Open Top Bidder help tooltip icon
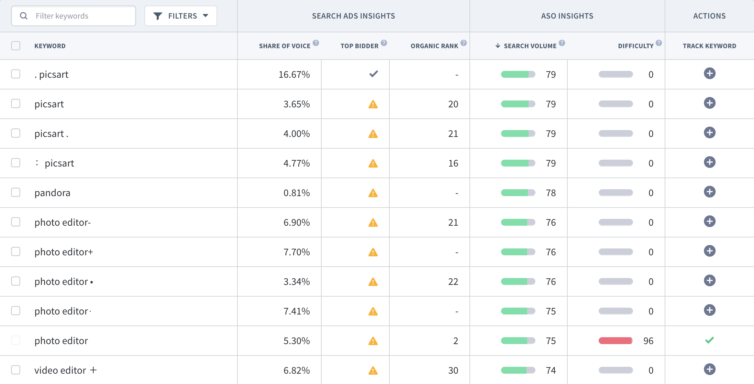The image size is (754, 384). [x=384, y=43]
